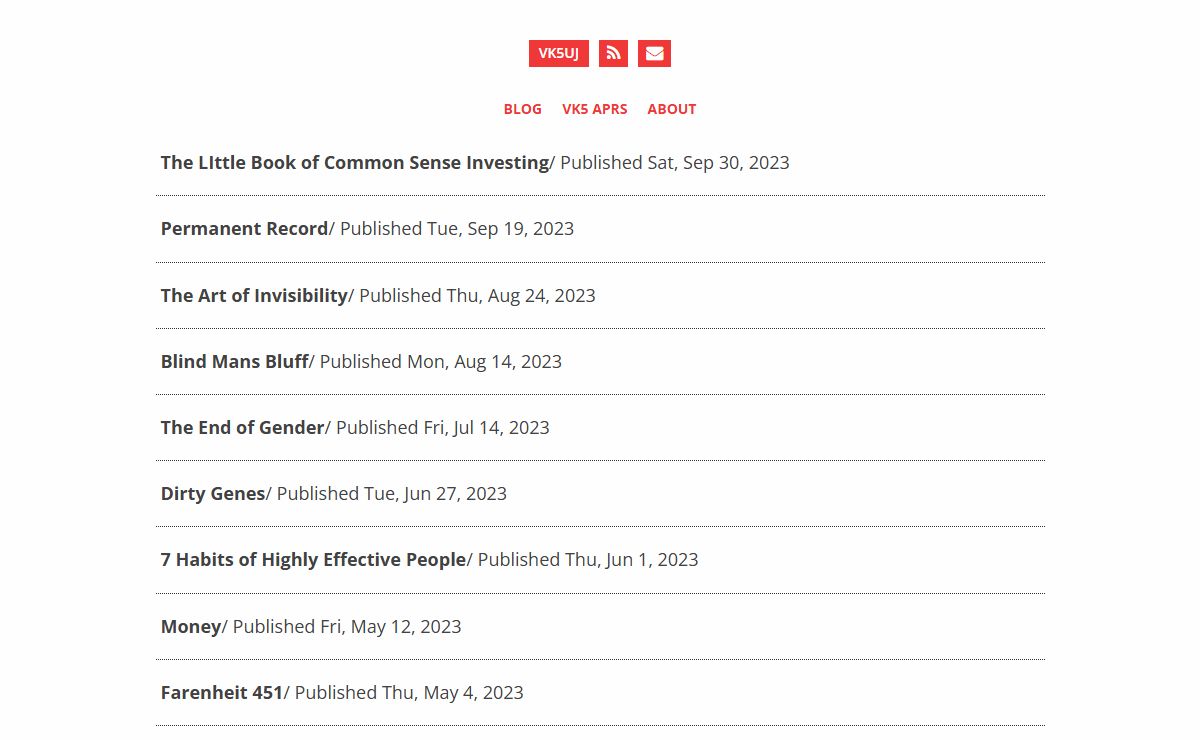
Task: Open the RSS feed icon
Action: click(613, 54)
